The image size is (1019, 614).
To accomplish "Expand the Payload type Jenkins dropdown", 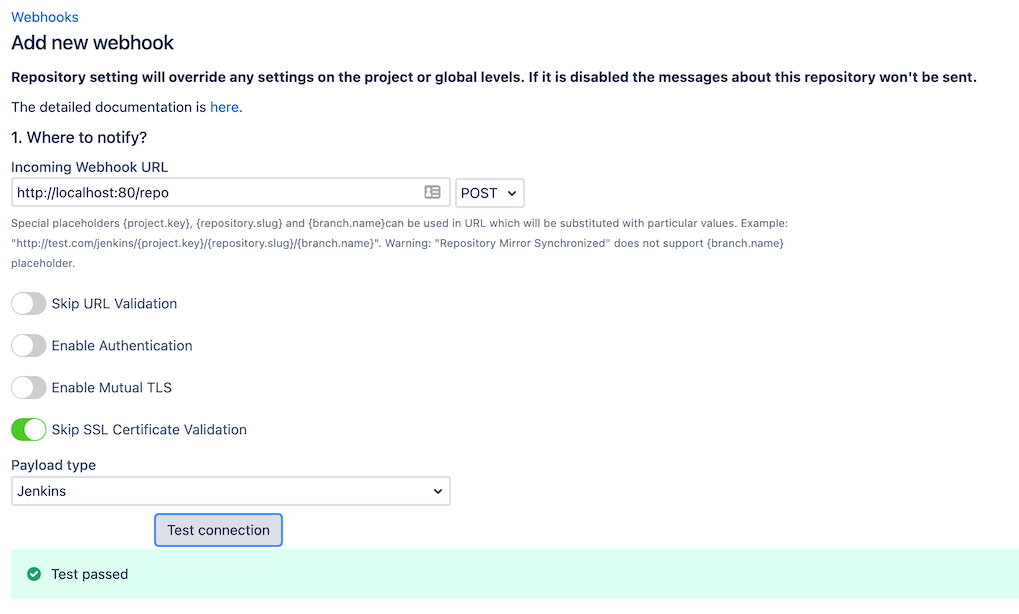I will [x=231, y=491].
